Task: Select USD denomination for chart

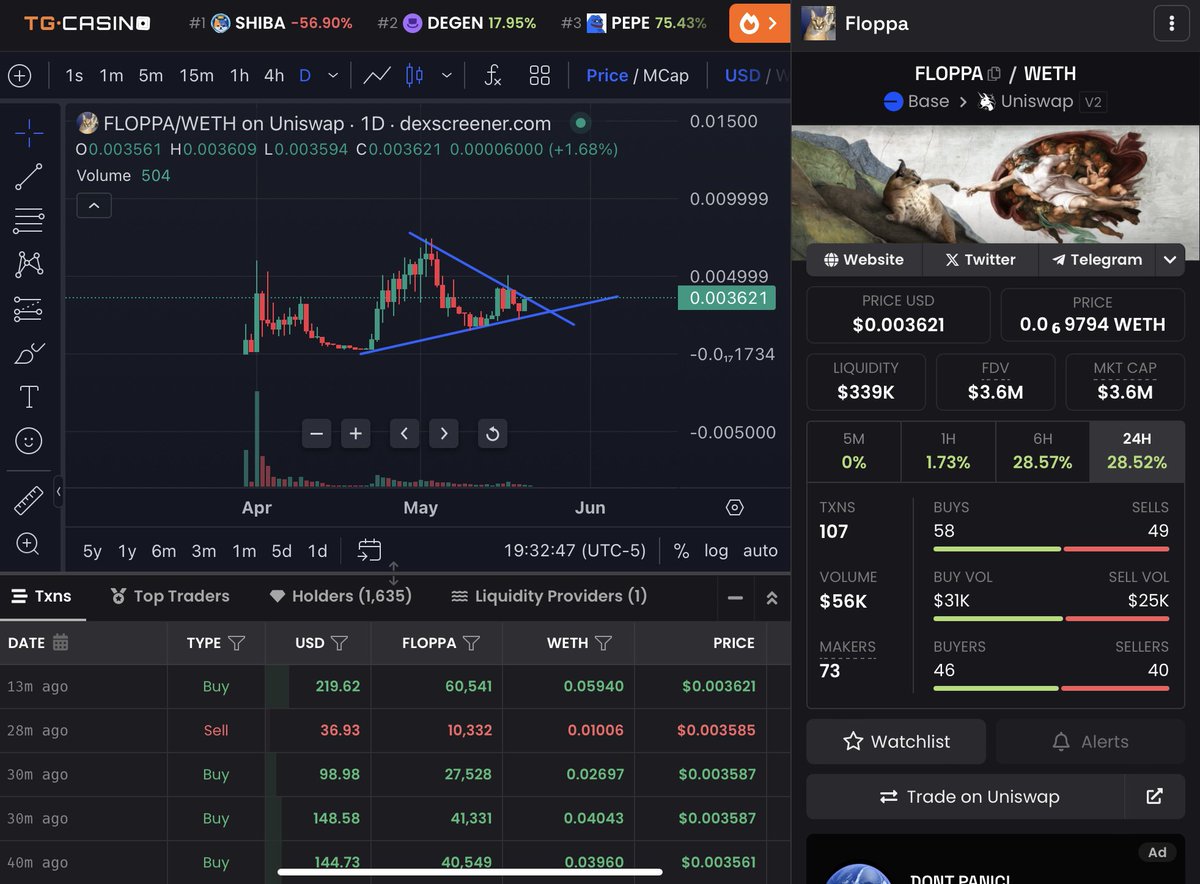Action: coord(742,75)
